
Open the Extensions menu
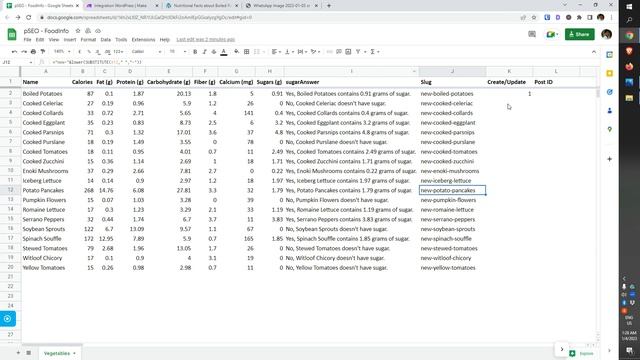[143, 40]
